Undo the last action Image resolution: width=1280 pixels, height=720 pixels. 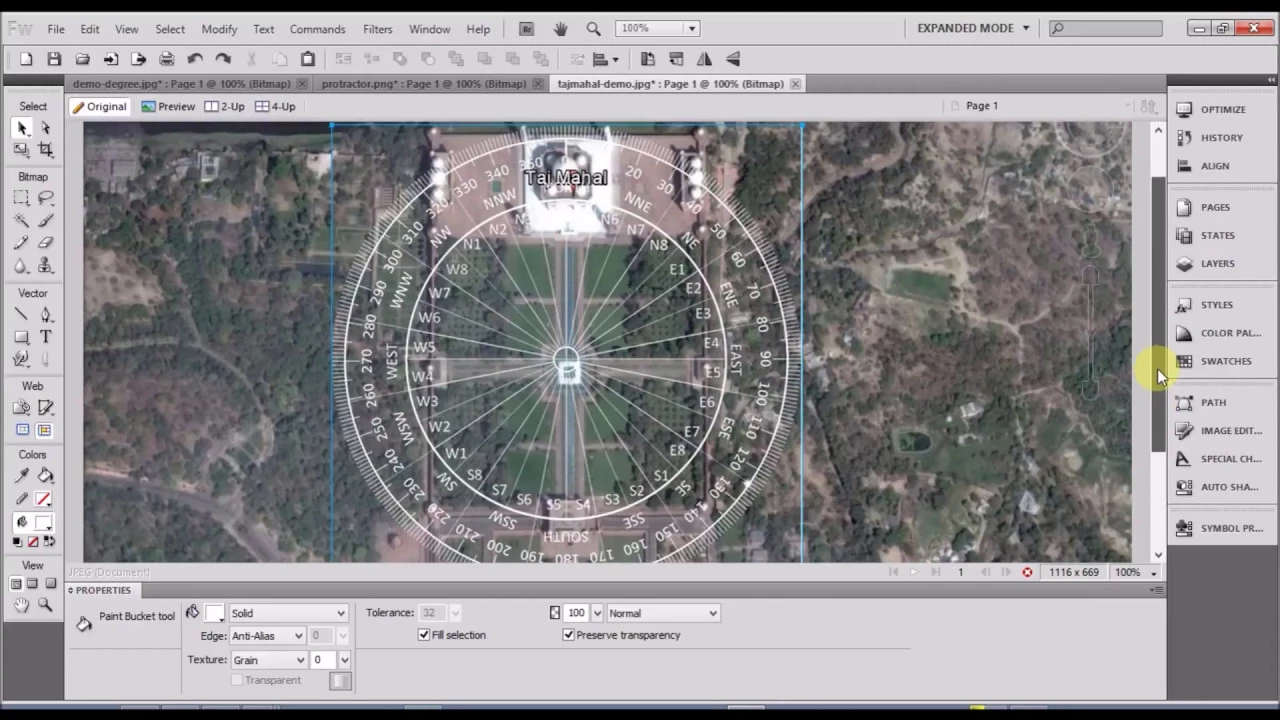[x=195, y=59]
